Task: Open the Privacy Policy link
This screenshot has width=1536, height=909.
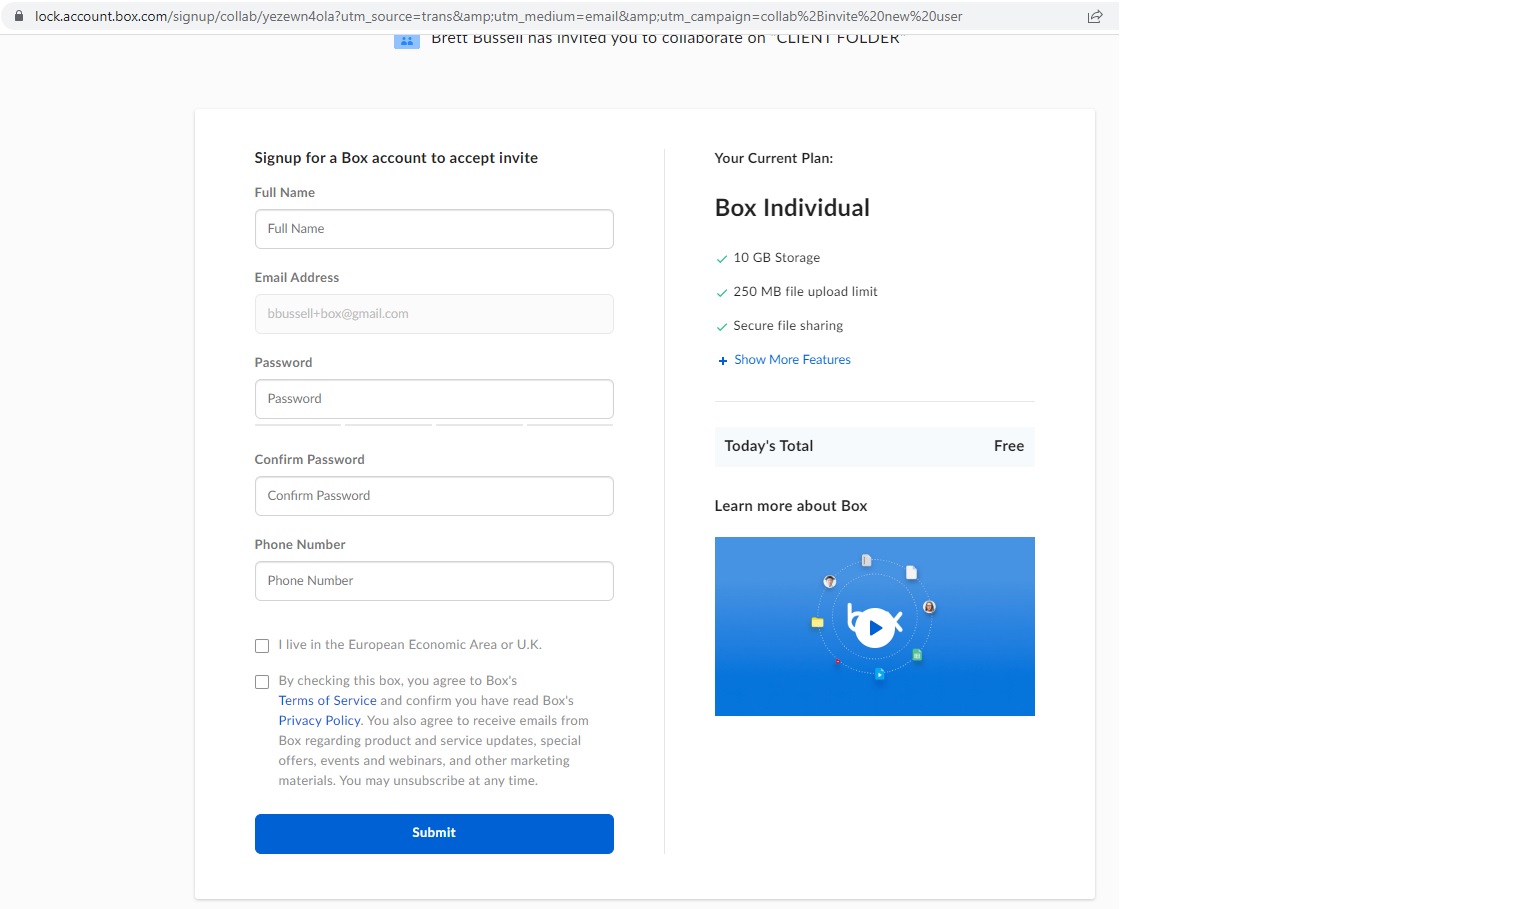Action: click(319, 720)
